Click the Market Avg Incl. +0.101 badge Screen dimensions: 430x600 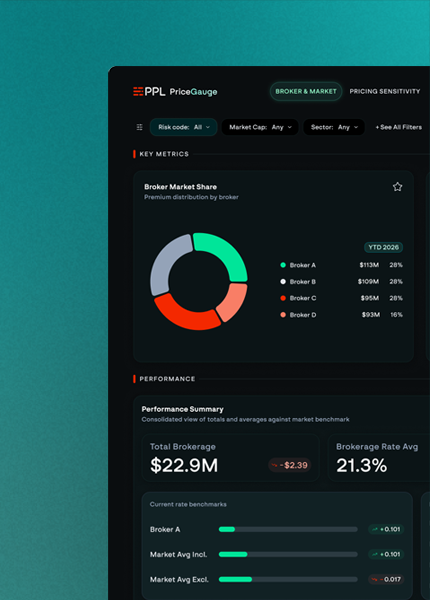pos(386,554)
